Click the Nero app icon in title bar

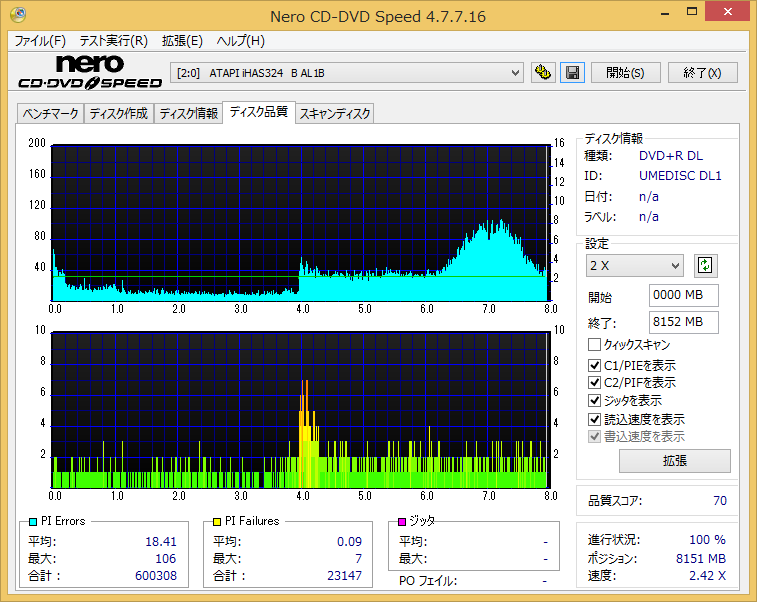(x=18, y=15)
